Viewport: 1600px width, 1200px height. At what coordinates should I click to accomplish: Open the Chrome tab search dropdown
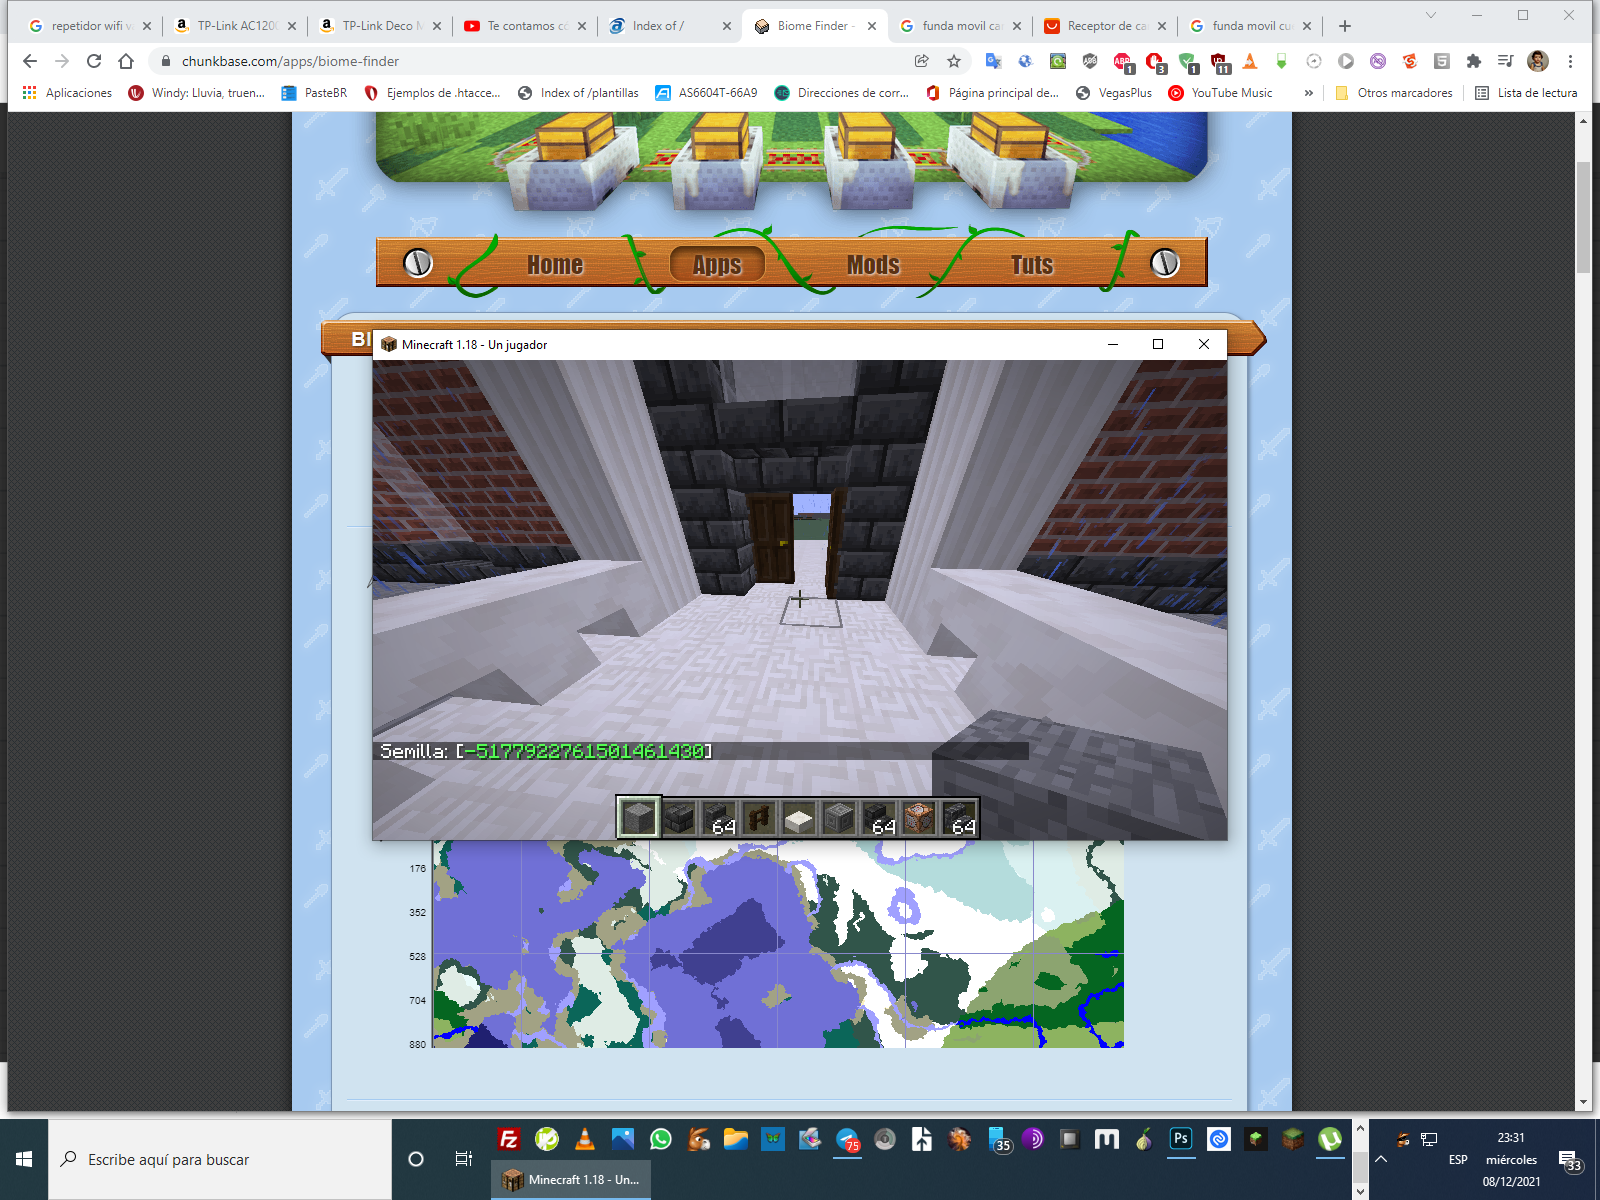pos(1430,15)
